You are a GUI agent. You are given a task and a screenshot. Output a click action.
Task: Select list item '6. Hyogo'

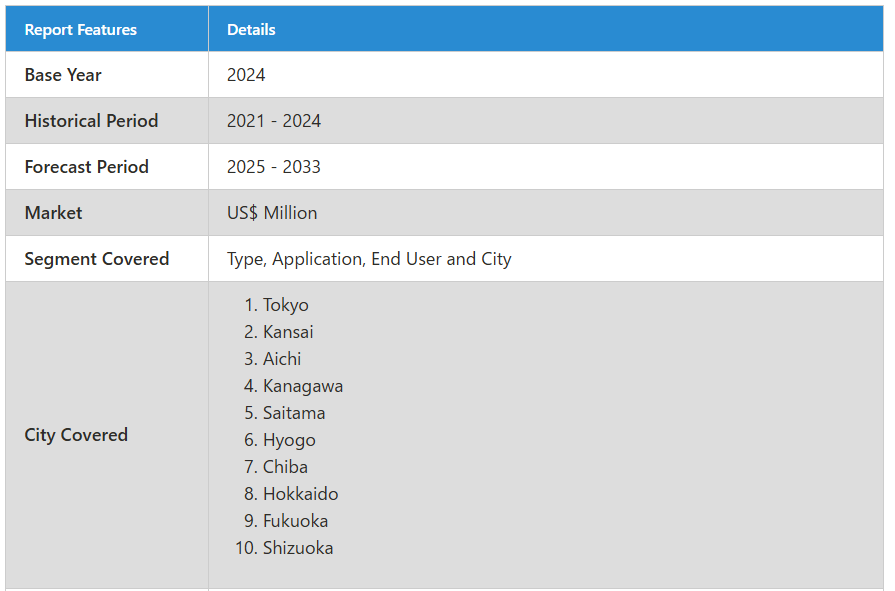point(280,440)
